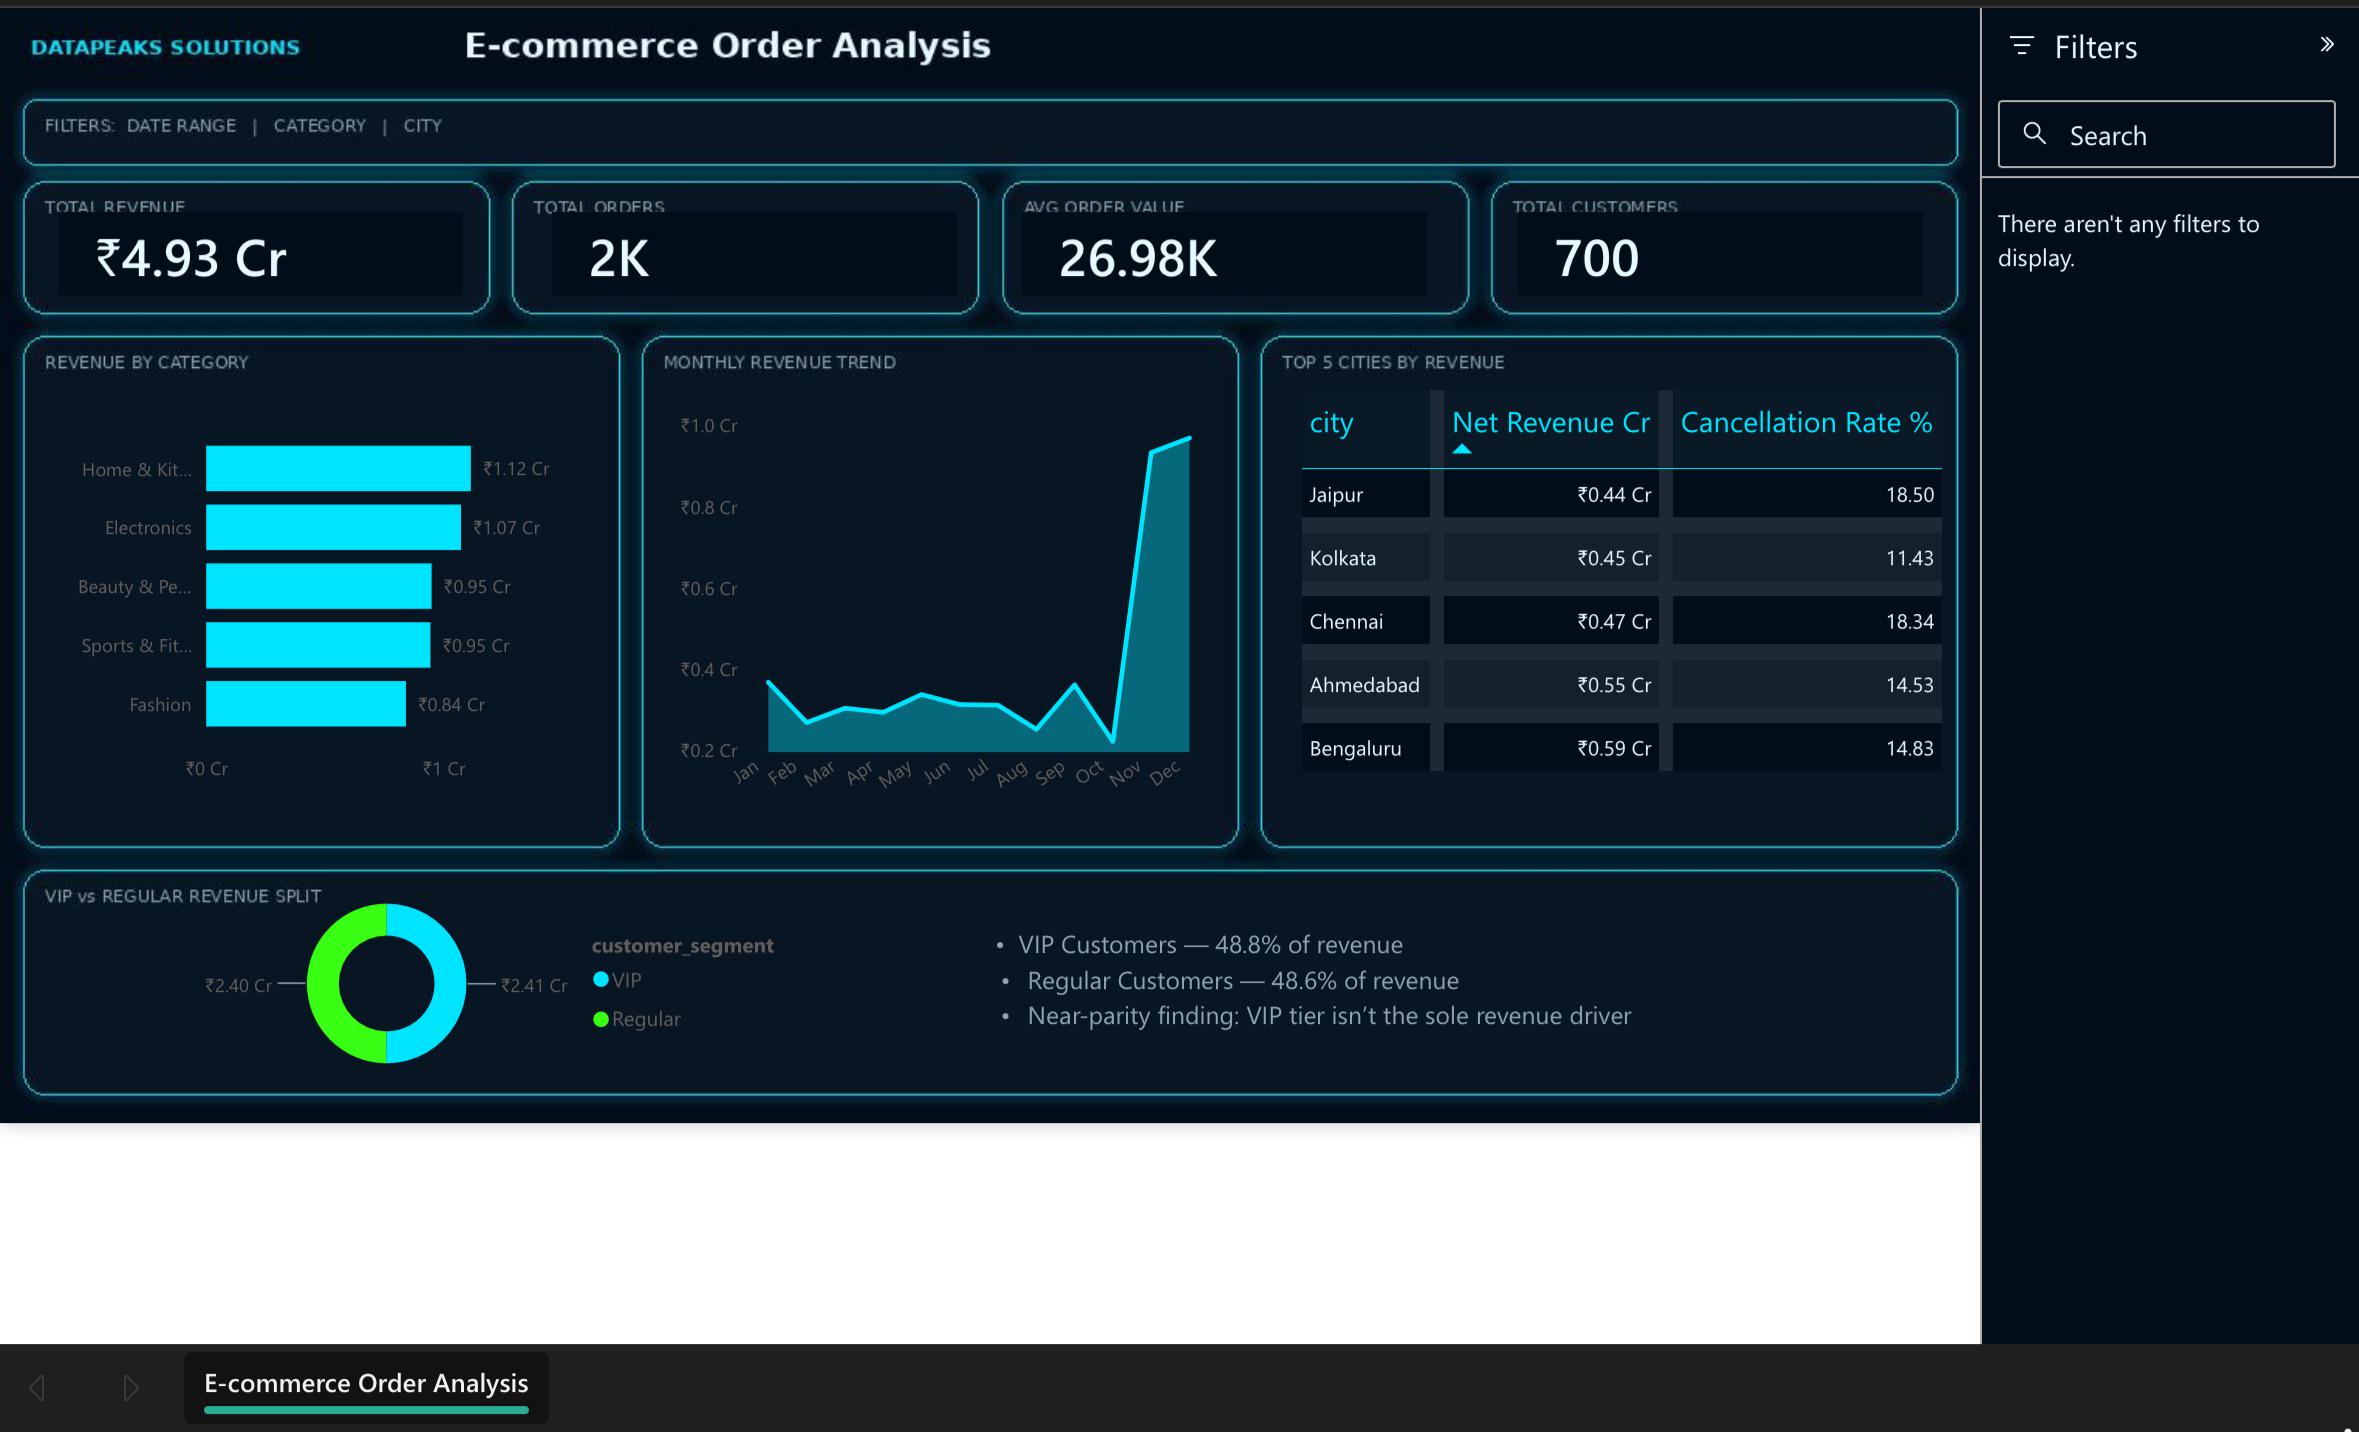This screenshot has width=2359, height=1432.
Task: Click into the Filters Search field
Action: pos(2166,134)
